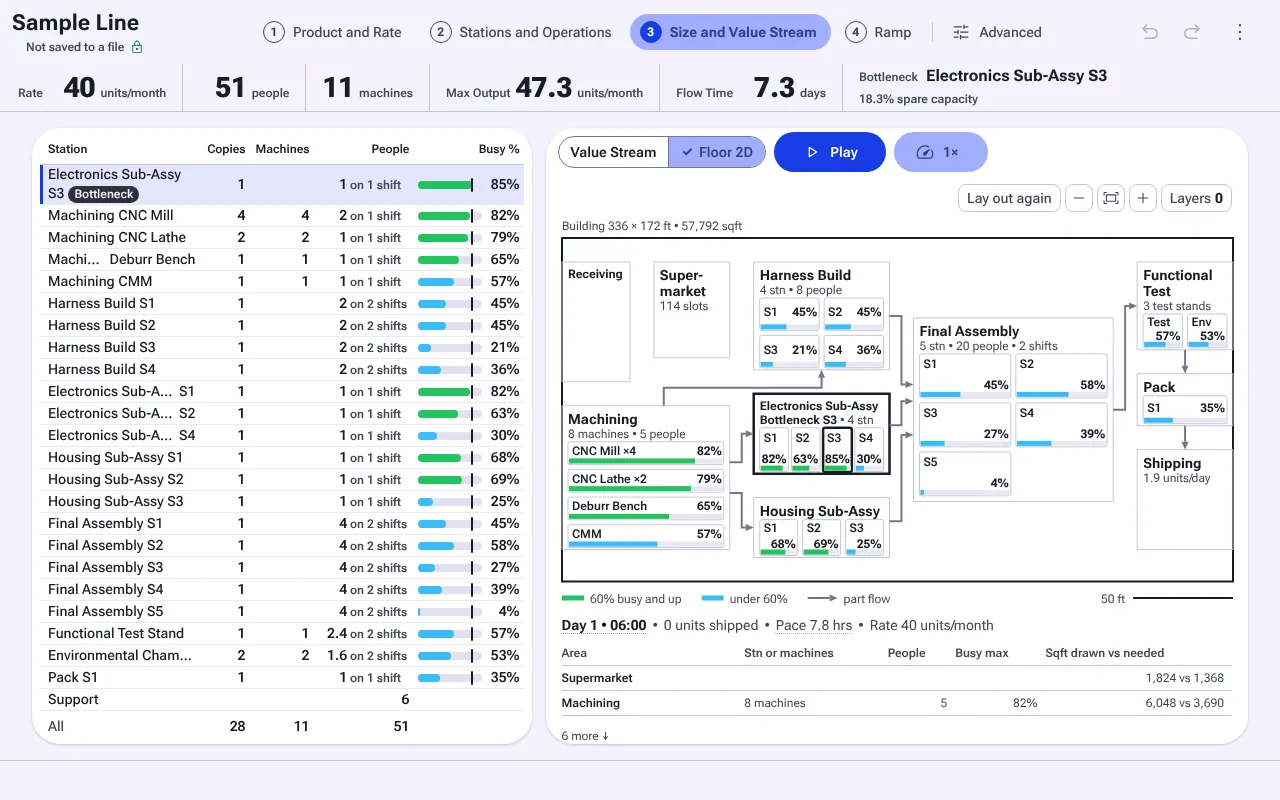Image resolution: width=1280 pixels, height=800 pixels.
Task: Open the three-dot more options menu
Action: click(1240, 32)
